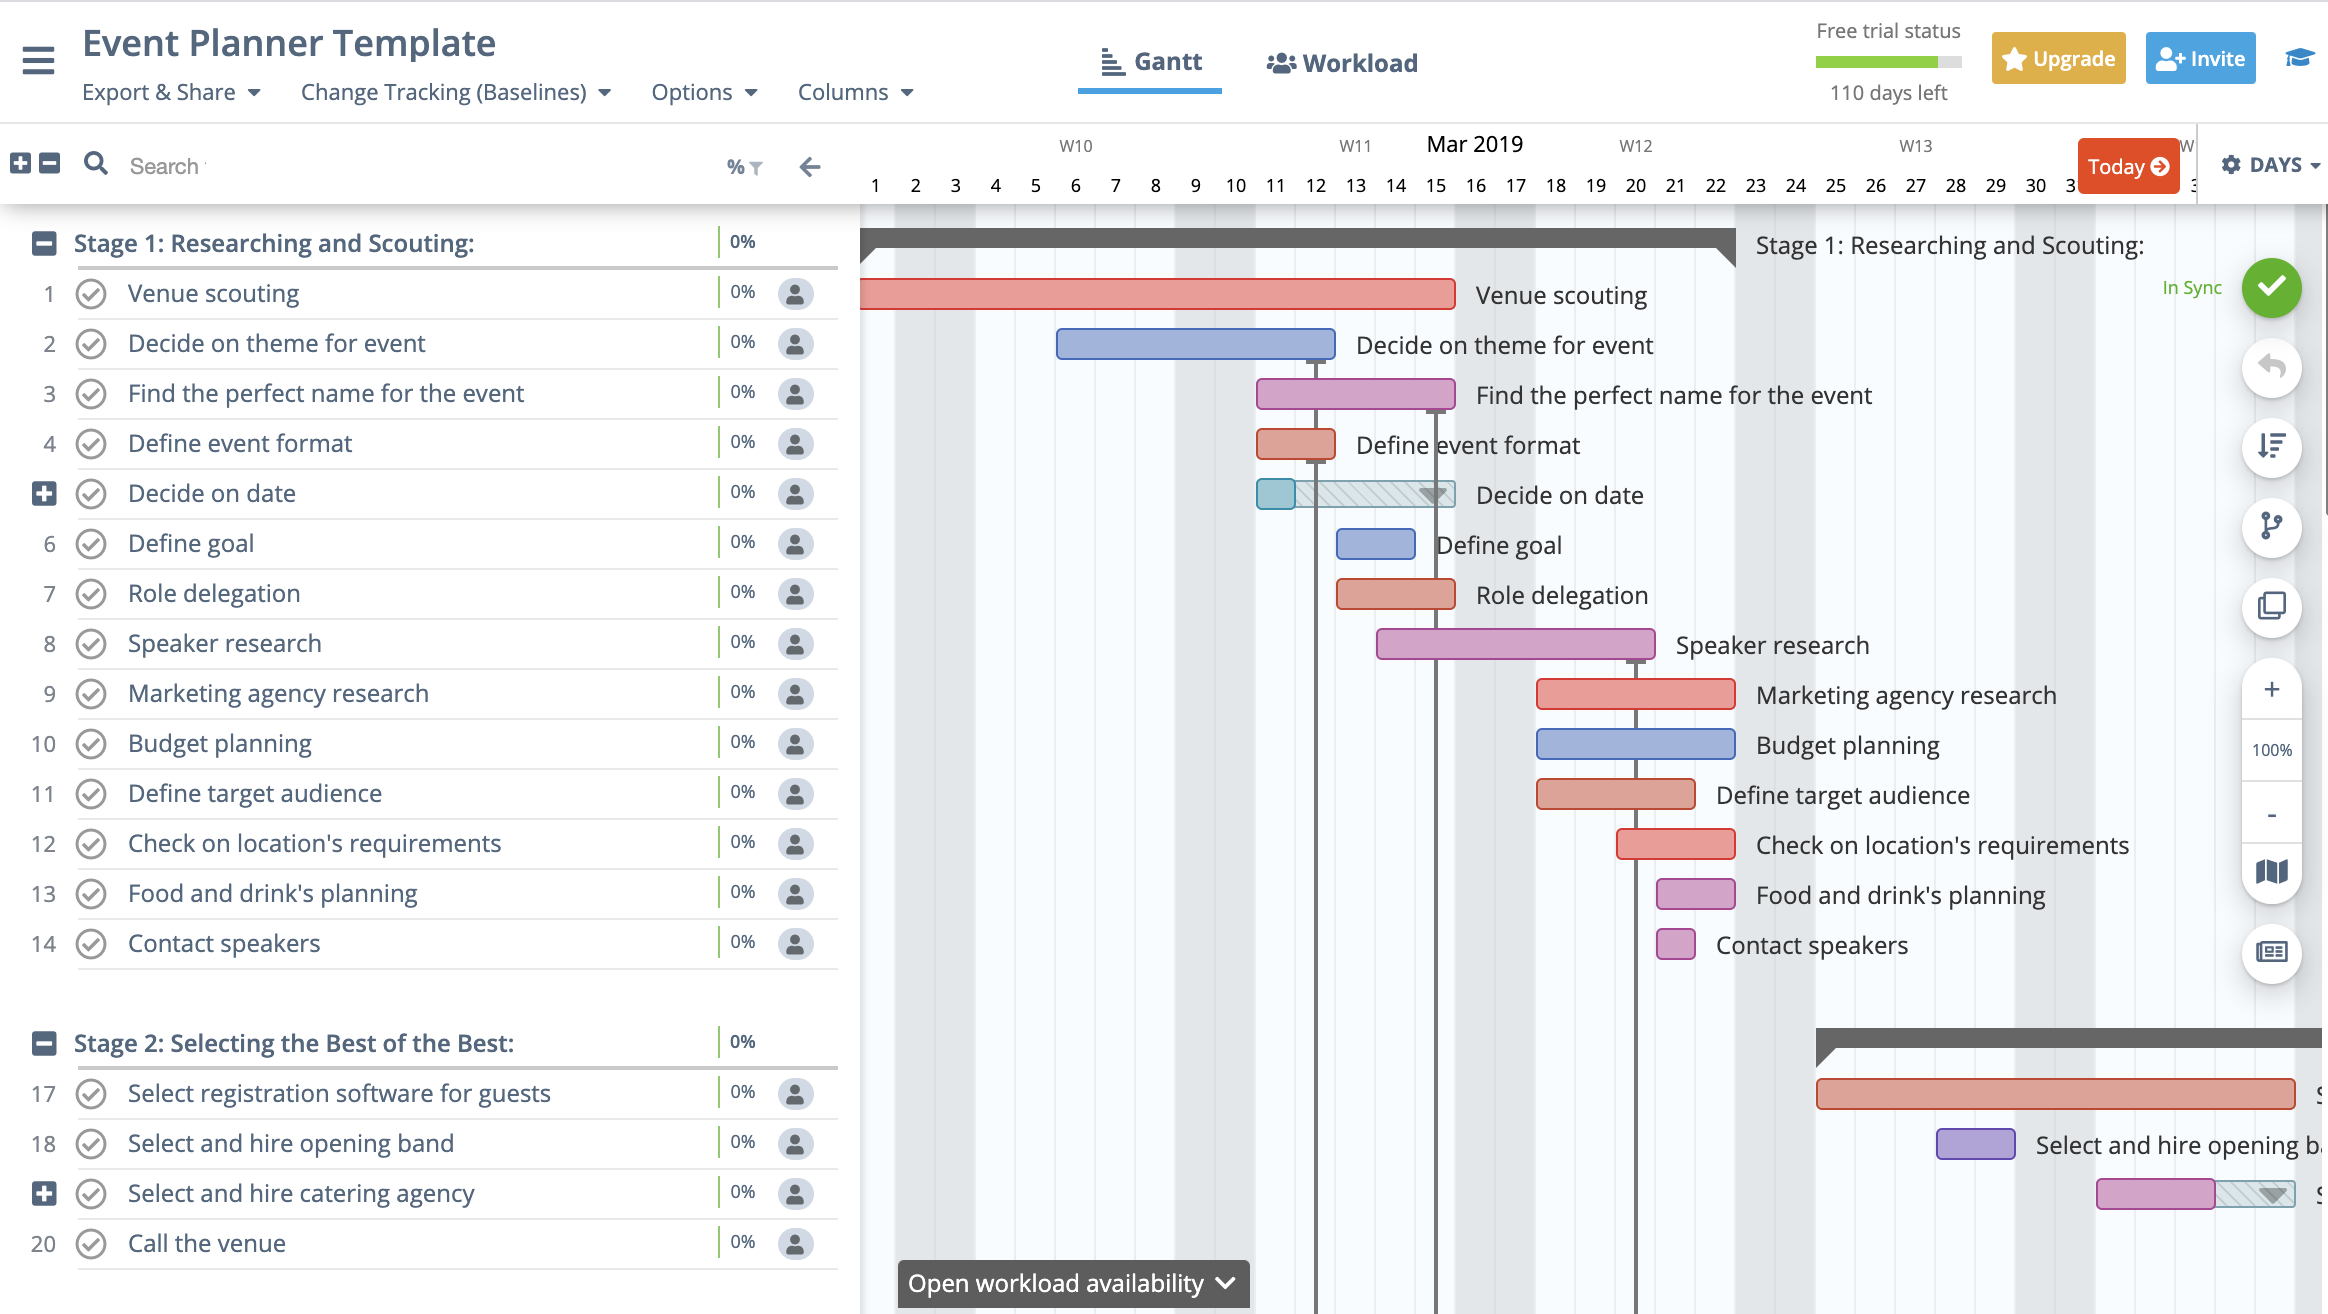Check off the Define goal task

click(x=92, y=543)
